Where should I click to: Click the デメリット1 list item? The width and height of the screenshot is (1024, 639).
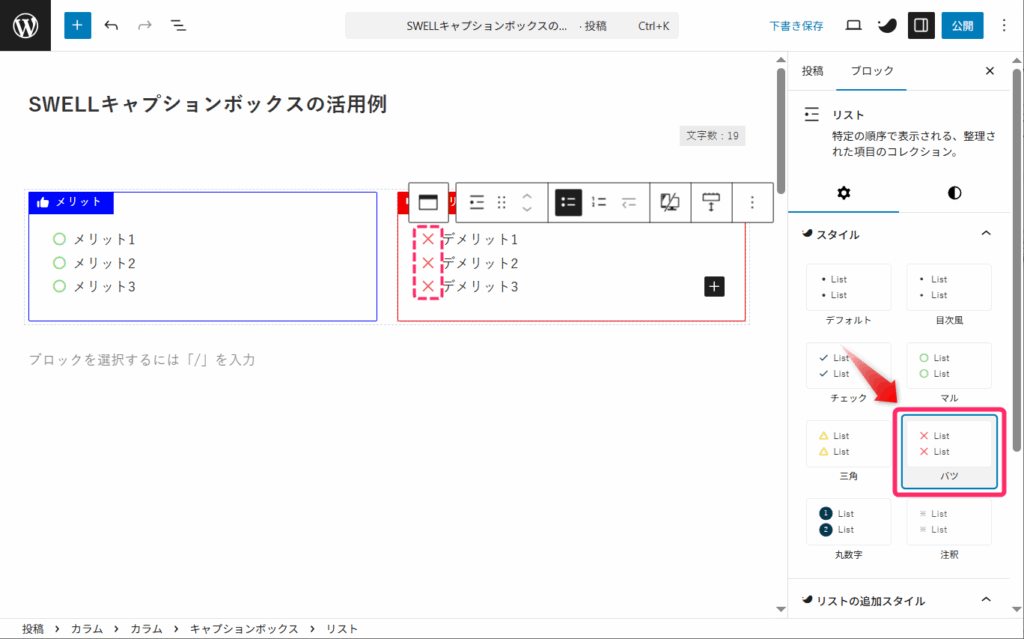(480, 240)
